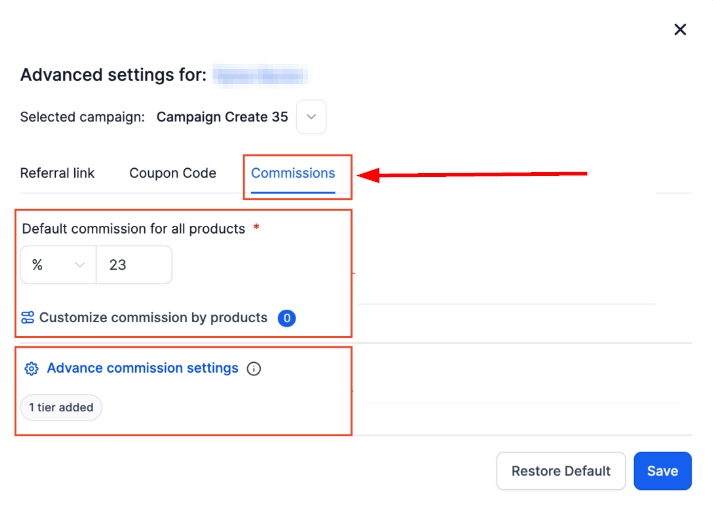
Task: Switch to the Referral link tab
Action: click(x=57, y=173)
